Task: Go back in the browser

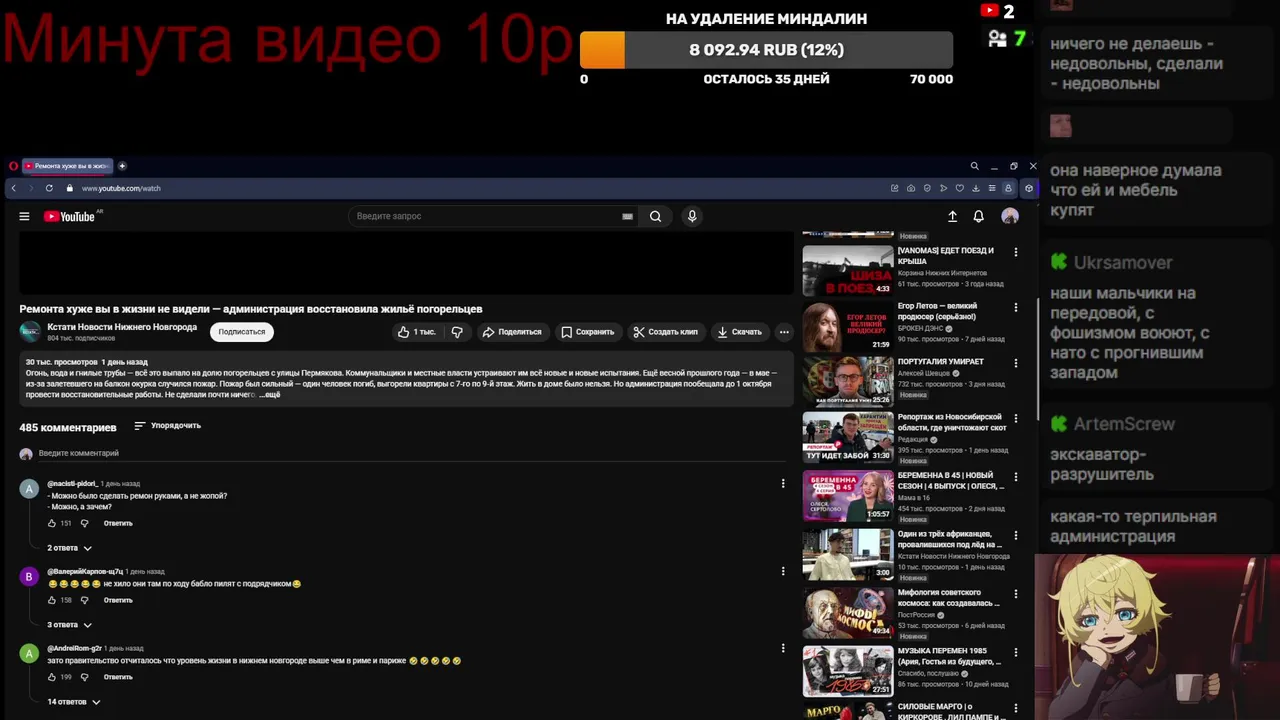Action: pos(13,188)
